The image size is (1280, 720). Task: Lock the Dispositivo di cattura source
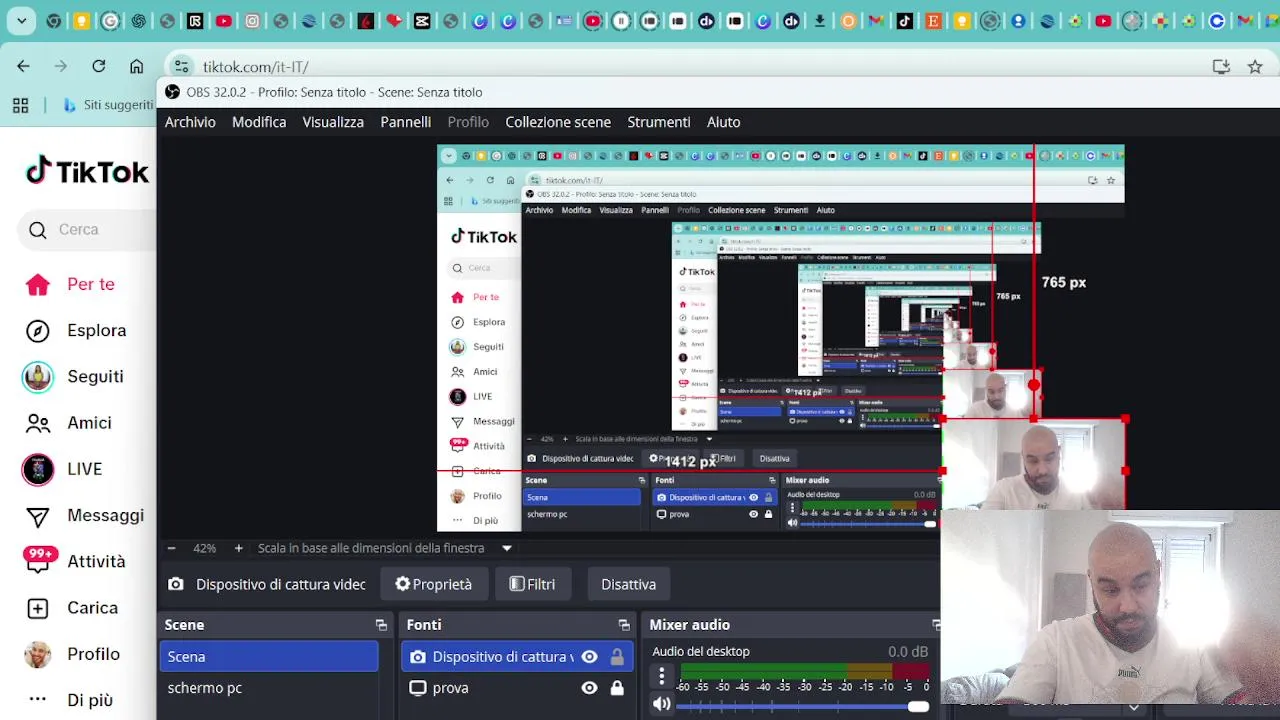click(617, 657)
